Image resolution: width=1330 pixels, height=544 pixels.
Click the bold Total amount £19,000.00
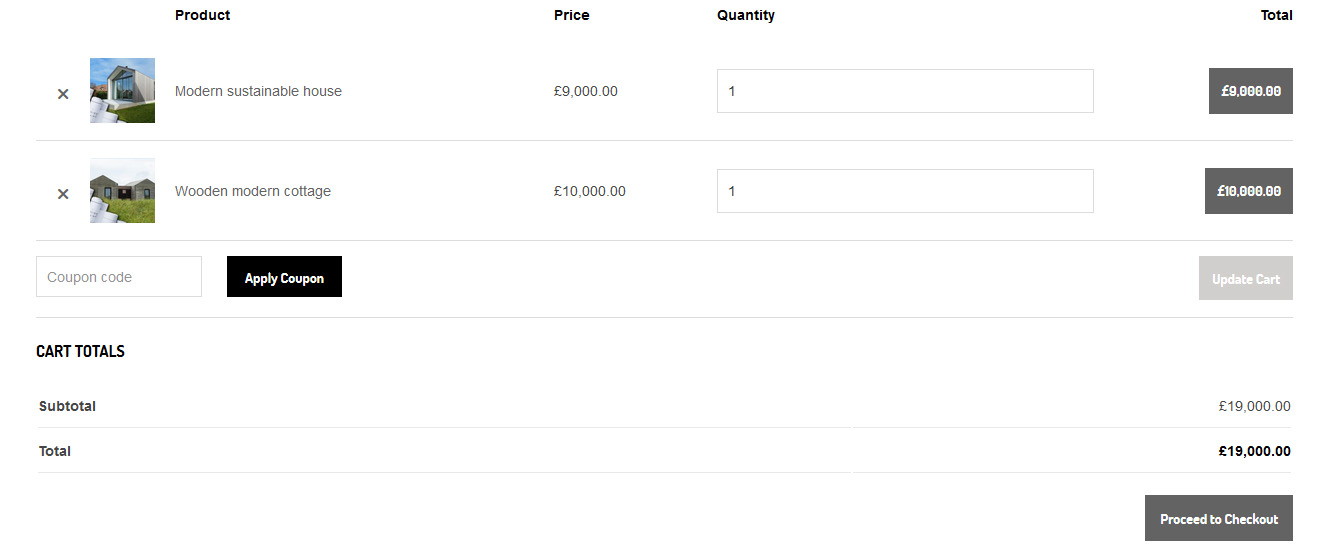1255,451
